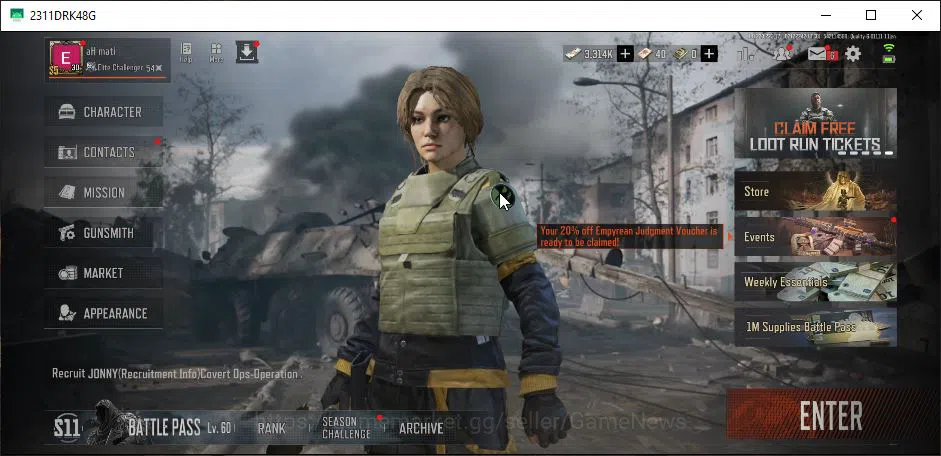Open the More grid icon

point(216,53)
